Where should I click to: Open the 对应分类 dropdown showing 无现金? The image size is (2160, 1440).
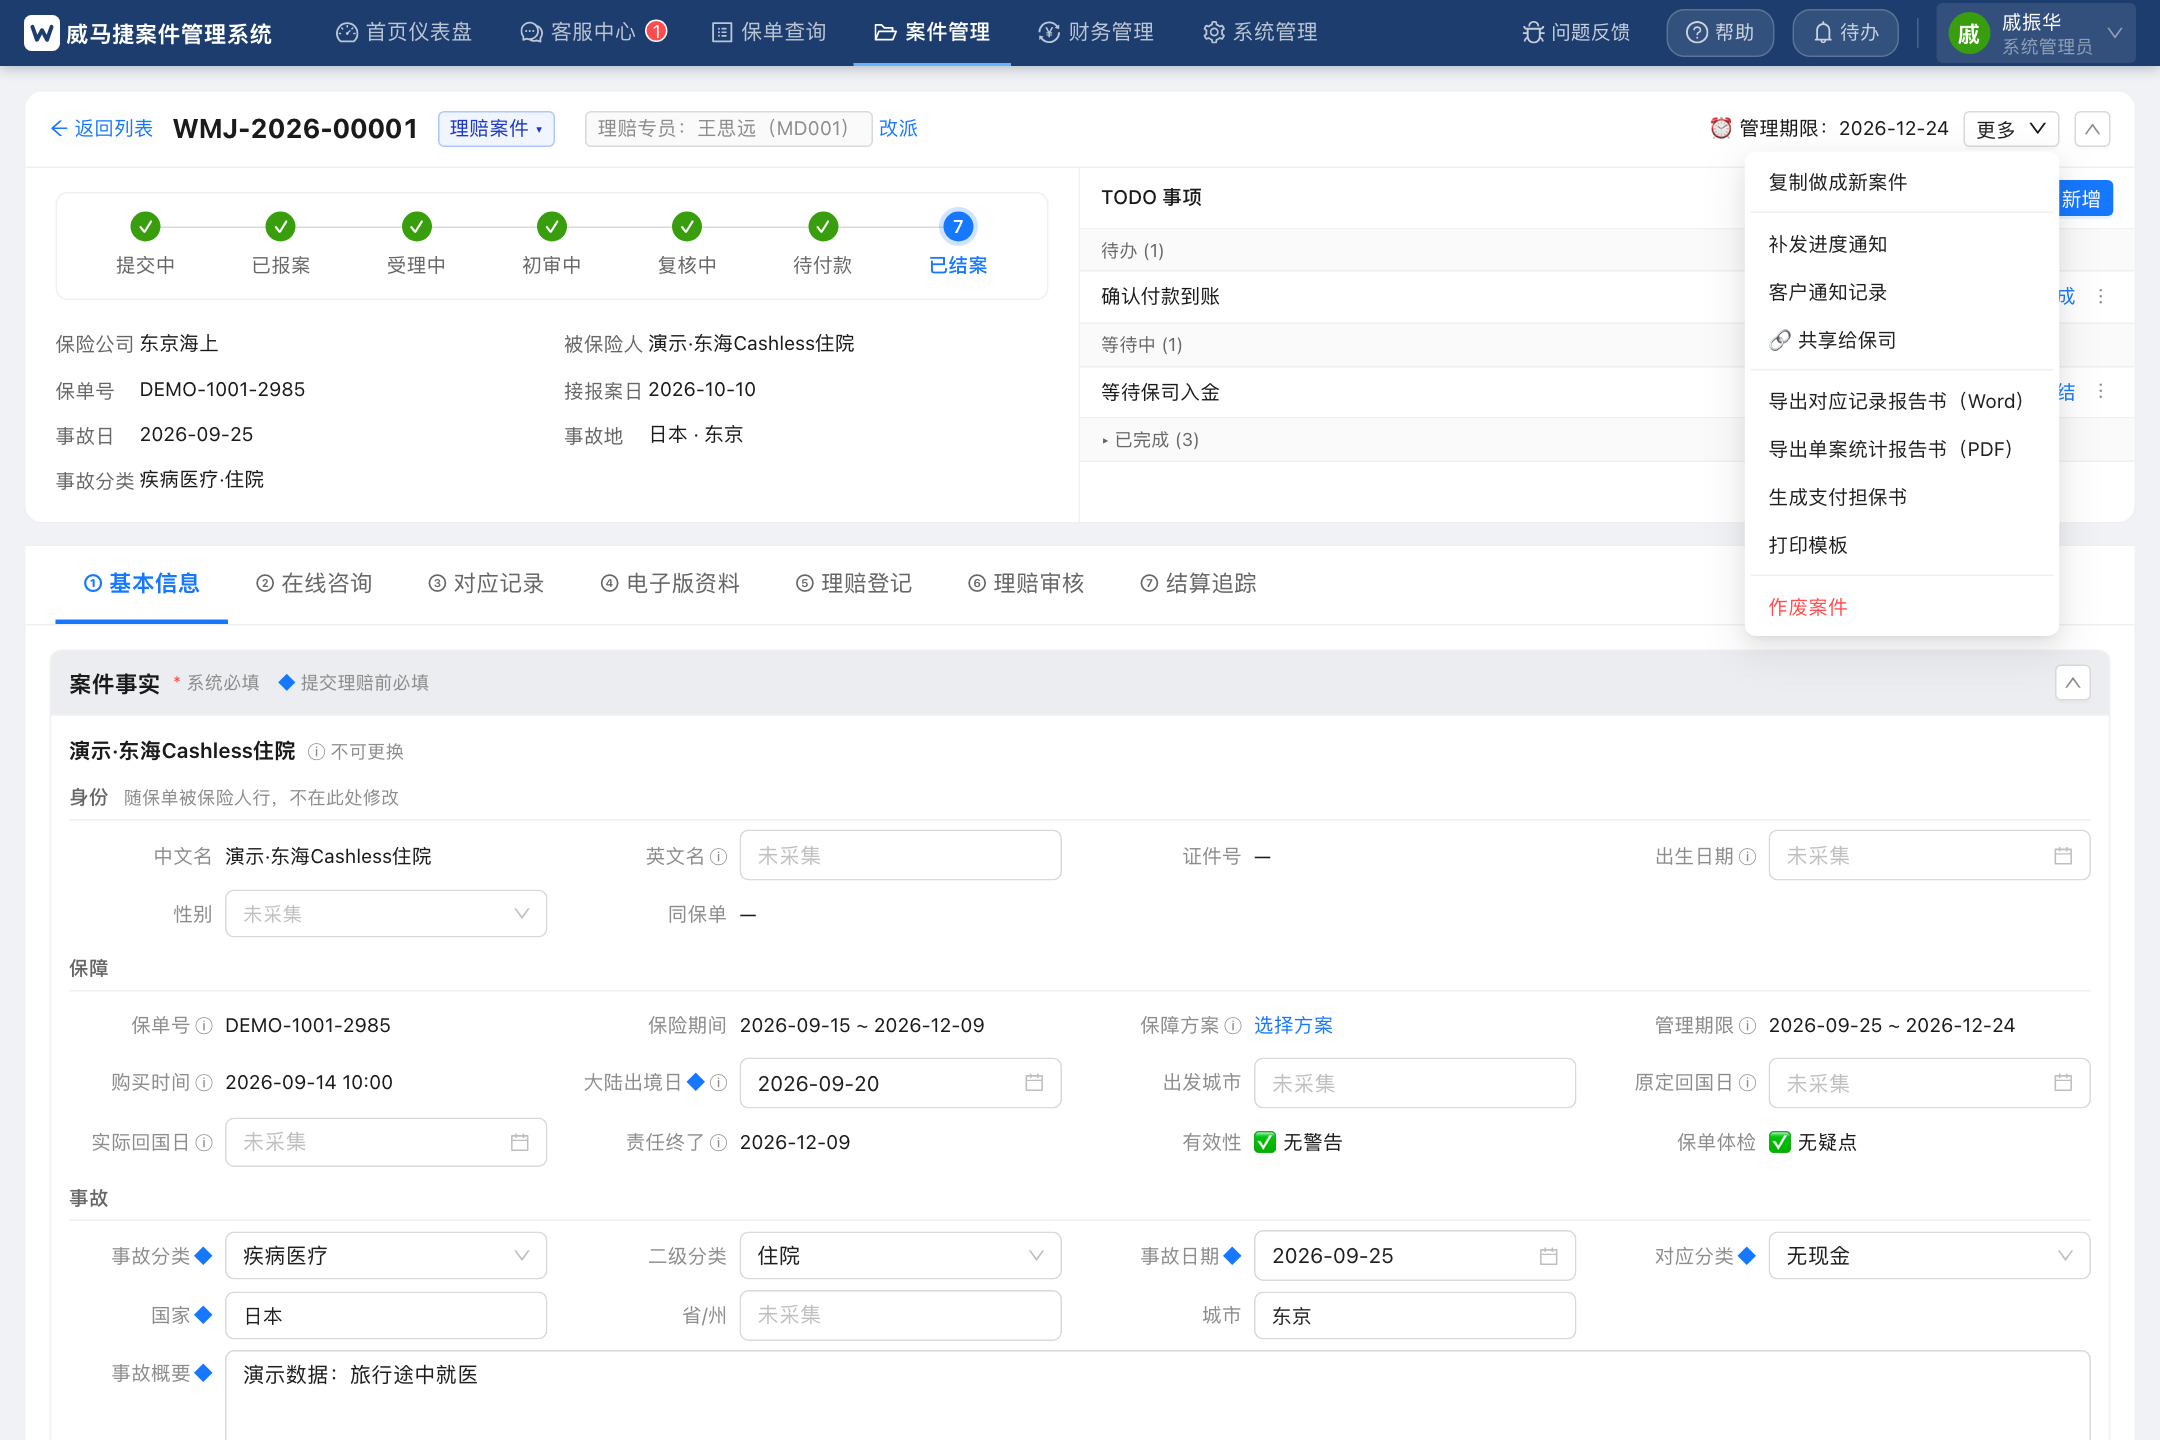pyautogui.click(x=1929, y=1256)
